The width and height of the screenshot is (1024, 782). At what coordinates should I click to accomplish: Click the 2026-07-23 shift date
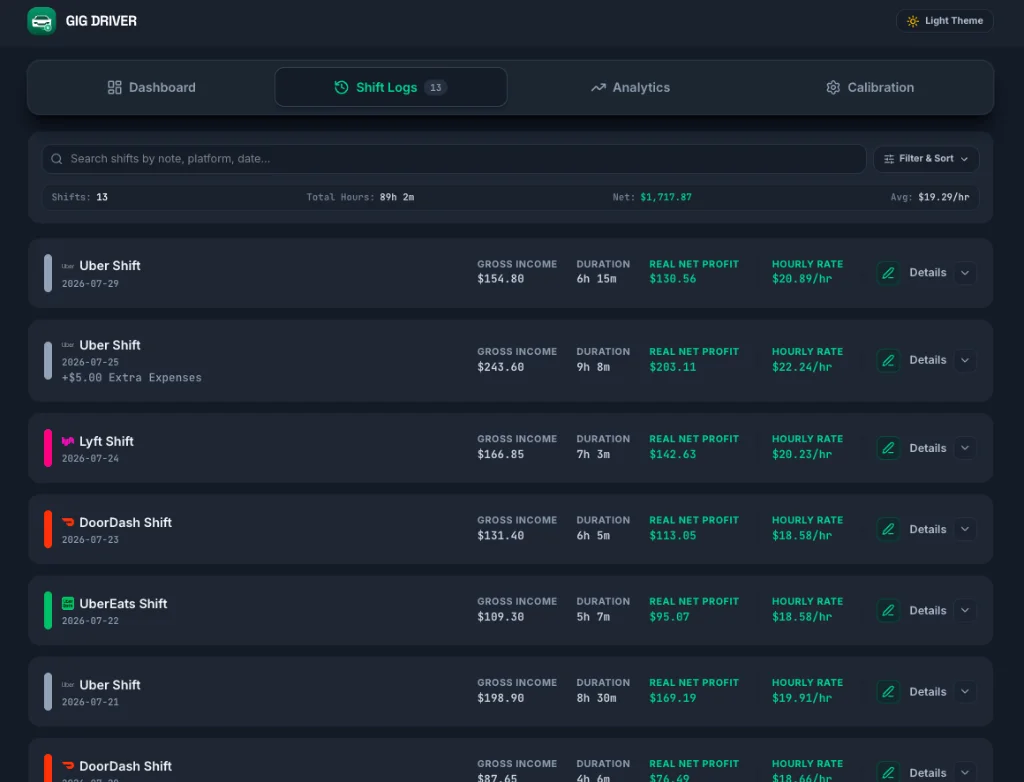pos(90,540)
